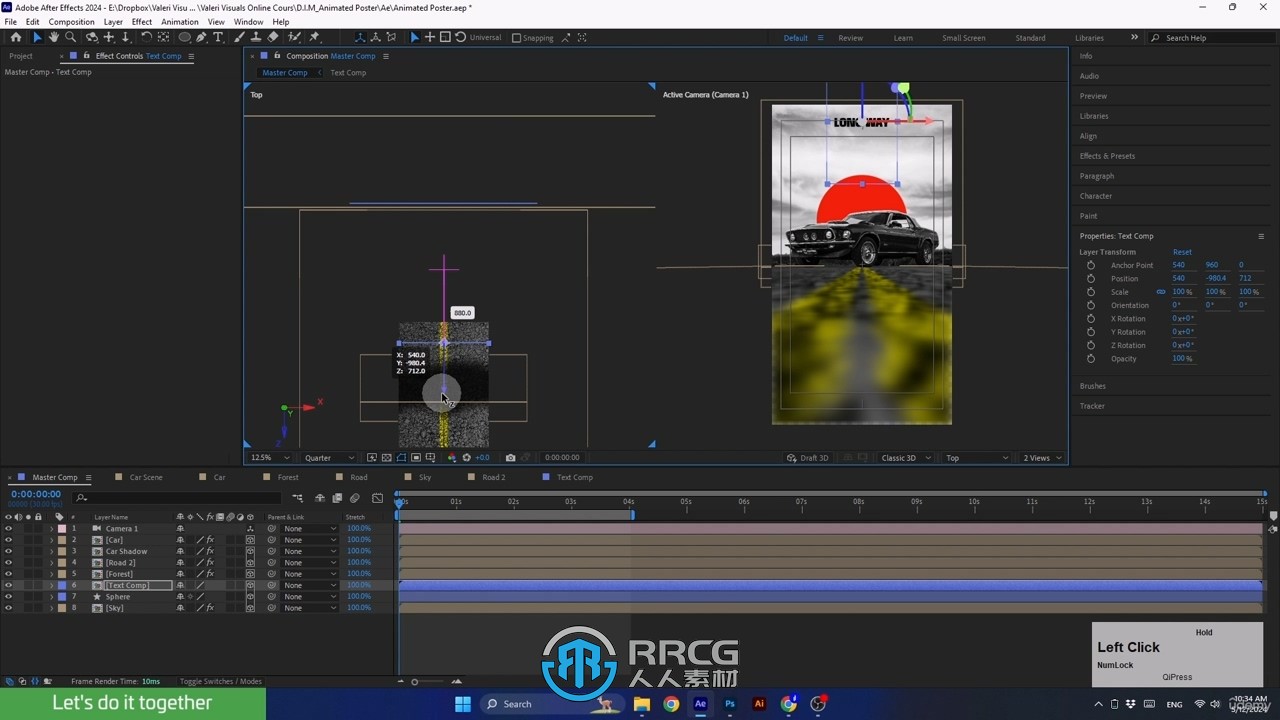Switch to the Project panel tab
Screen dimensions: 1280x720
[x=21, y=56]
